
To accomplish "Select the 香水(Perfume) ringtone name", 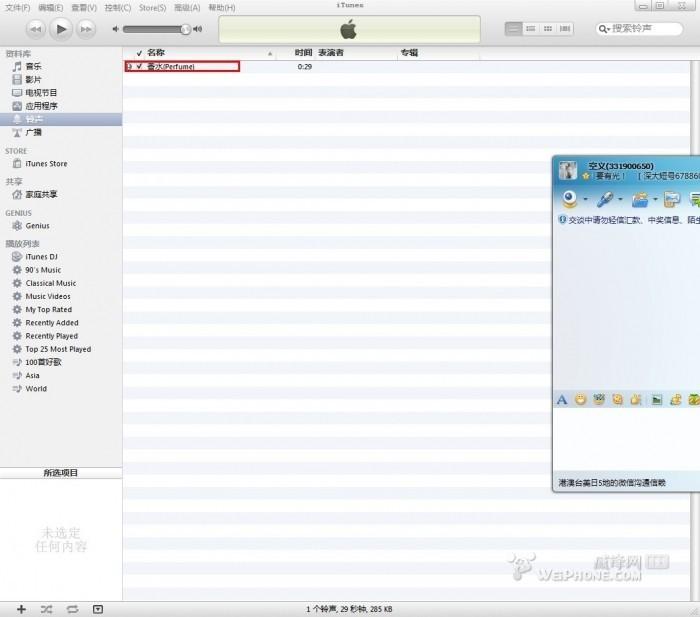I will click(171, 67).
